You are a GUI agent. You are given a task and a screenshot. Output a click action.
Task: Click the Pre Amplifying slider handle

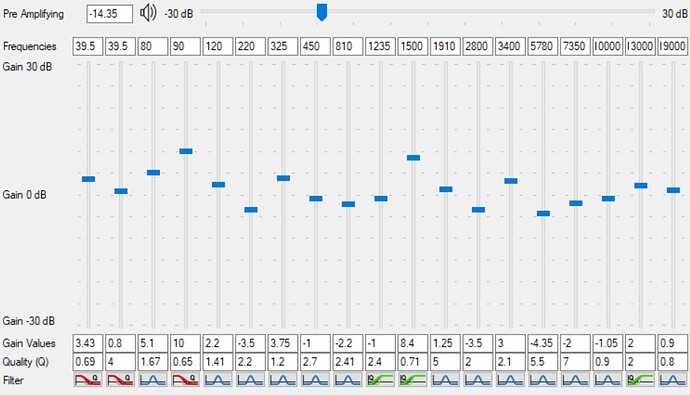(x=322, y=12)
